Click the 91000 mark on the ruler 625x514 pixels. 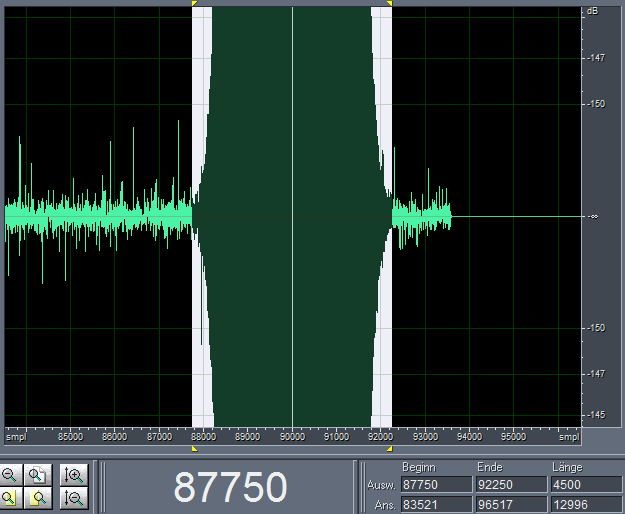[336, 437]
